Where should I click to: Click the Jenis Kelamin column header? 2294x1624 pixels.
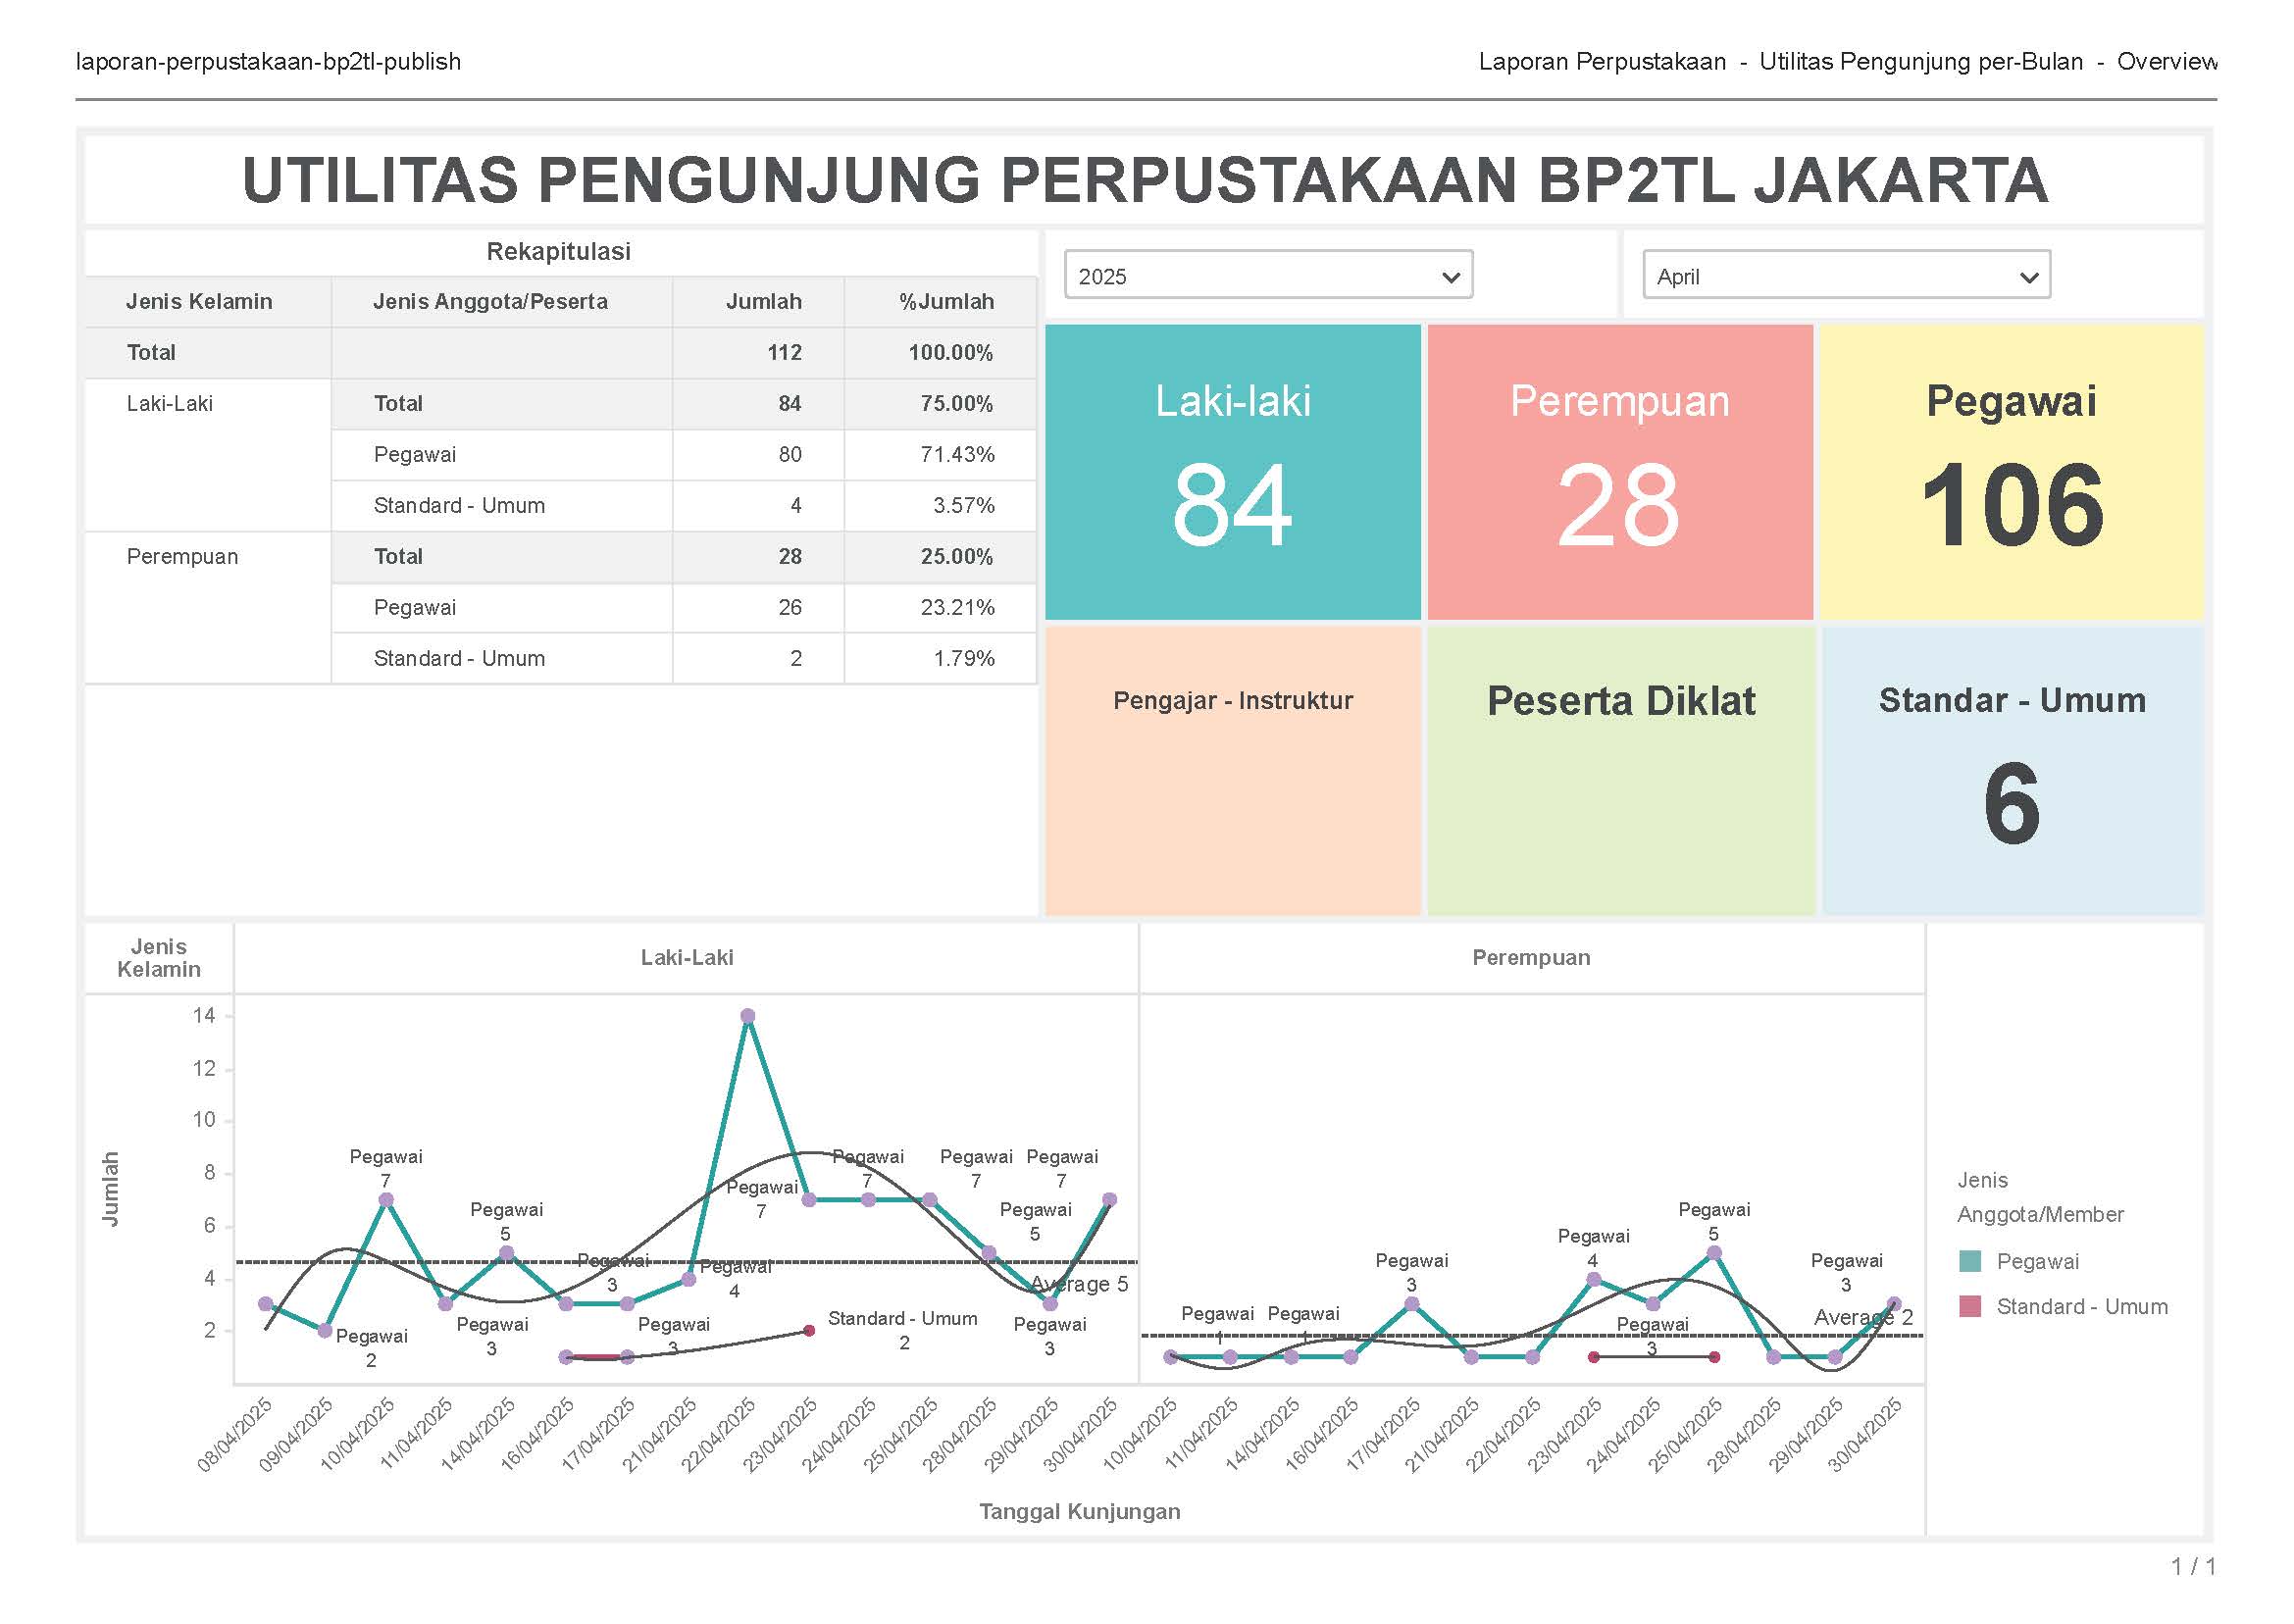coord(199,302)
